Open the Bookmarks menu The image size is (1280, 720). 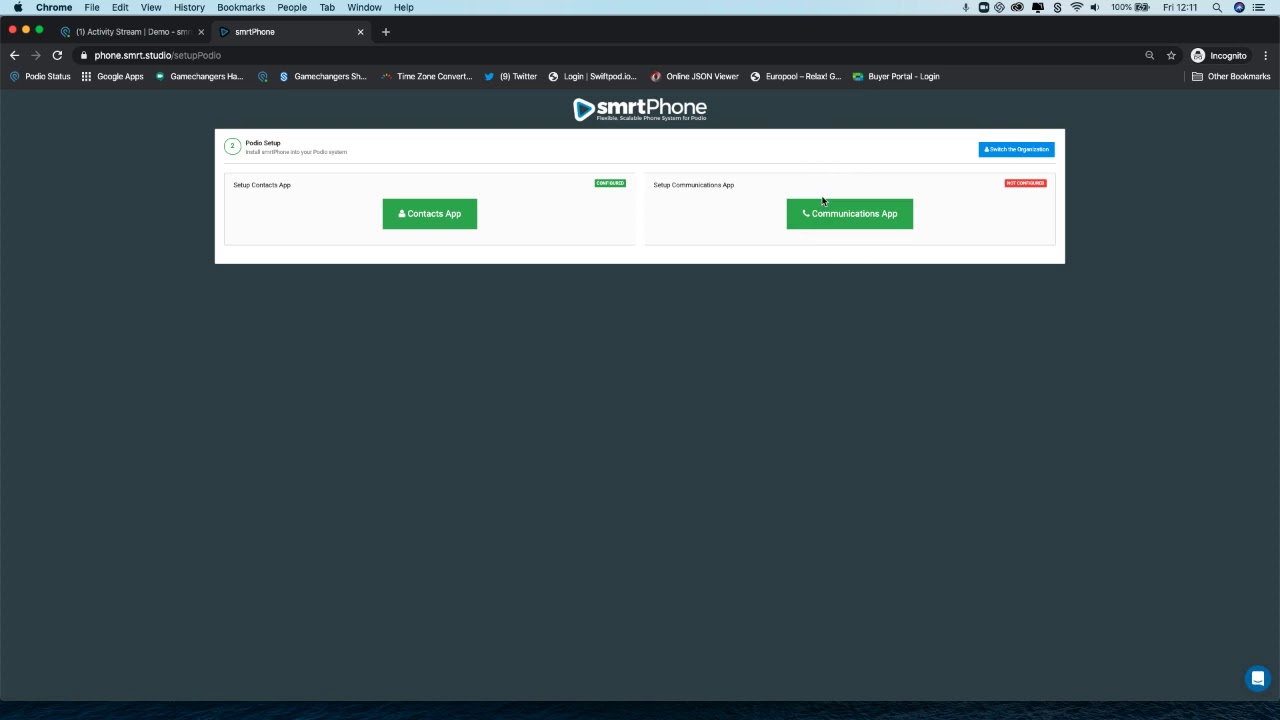[x=241, y=7]
